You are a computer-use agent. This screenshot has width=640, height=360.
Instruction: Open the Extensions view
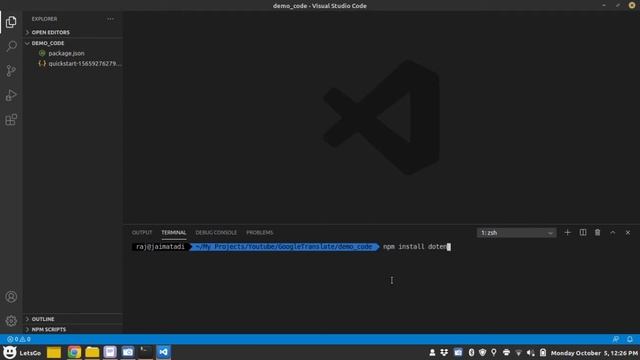11,120
